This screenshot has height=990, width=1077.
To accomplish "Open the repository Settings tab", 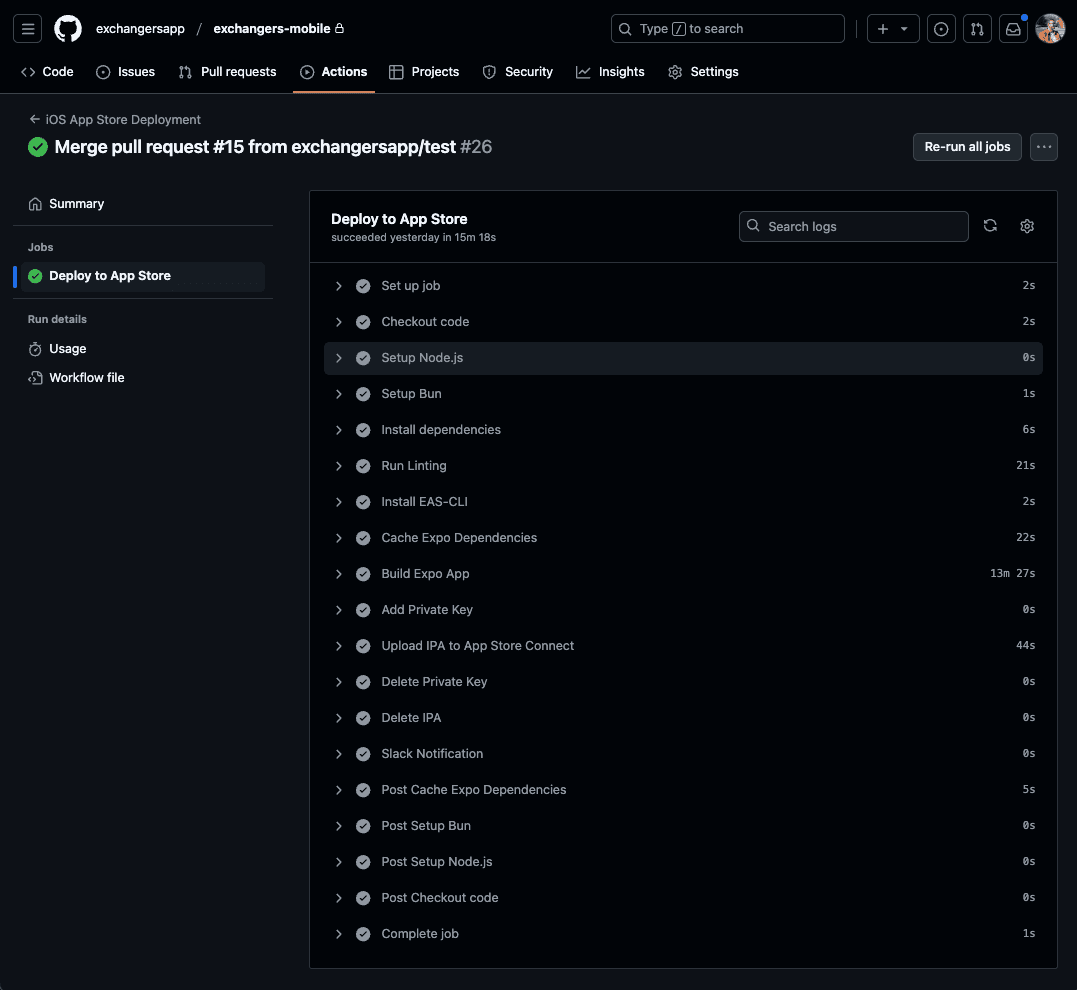I will click(703, 71).
